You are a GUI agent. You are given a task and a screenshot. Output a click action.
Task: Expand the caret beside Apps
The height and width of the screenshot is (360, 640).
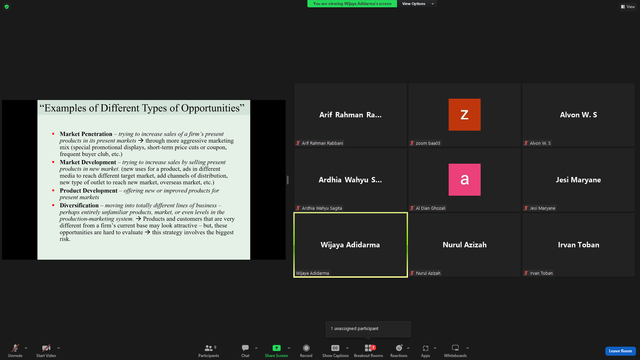click(435, 348)
